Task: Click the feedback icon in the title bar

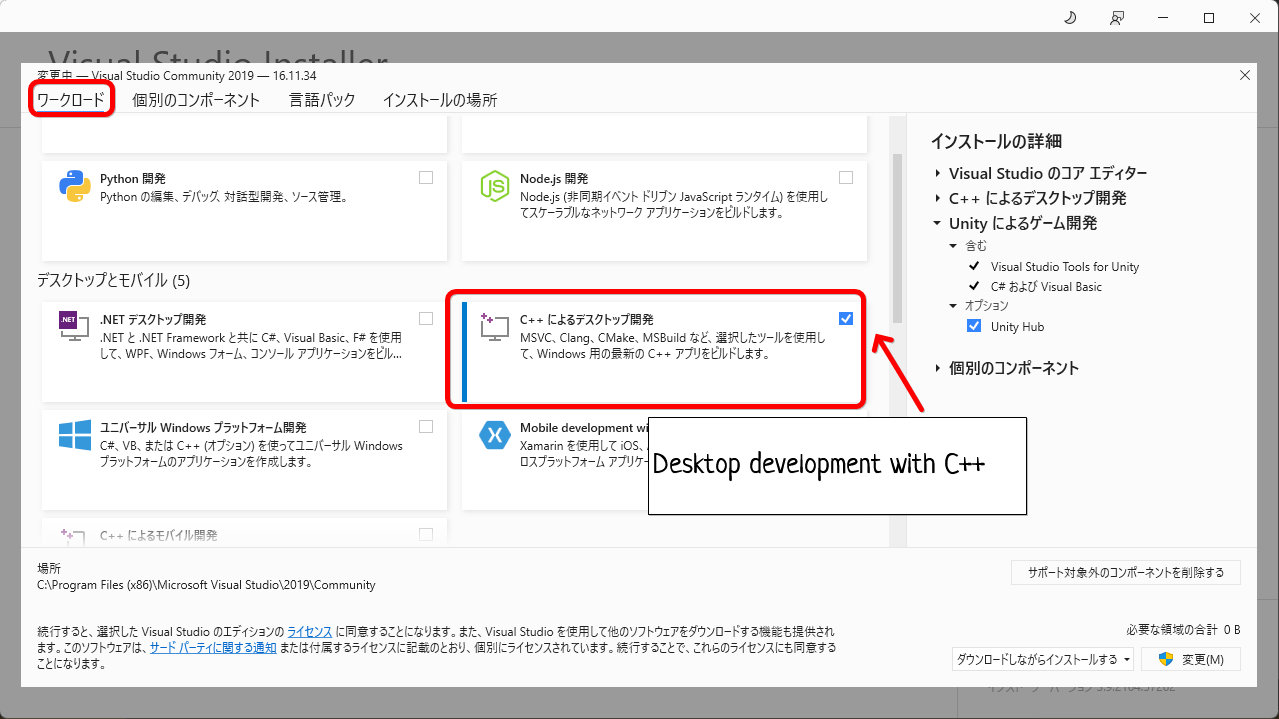Action: coord(1117,18)
